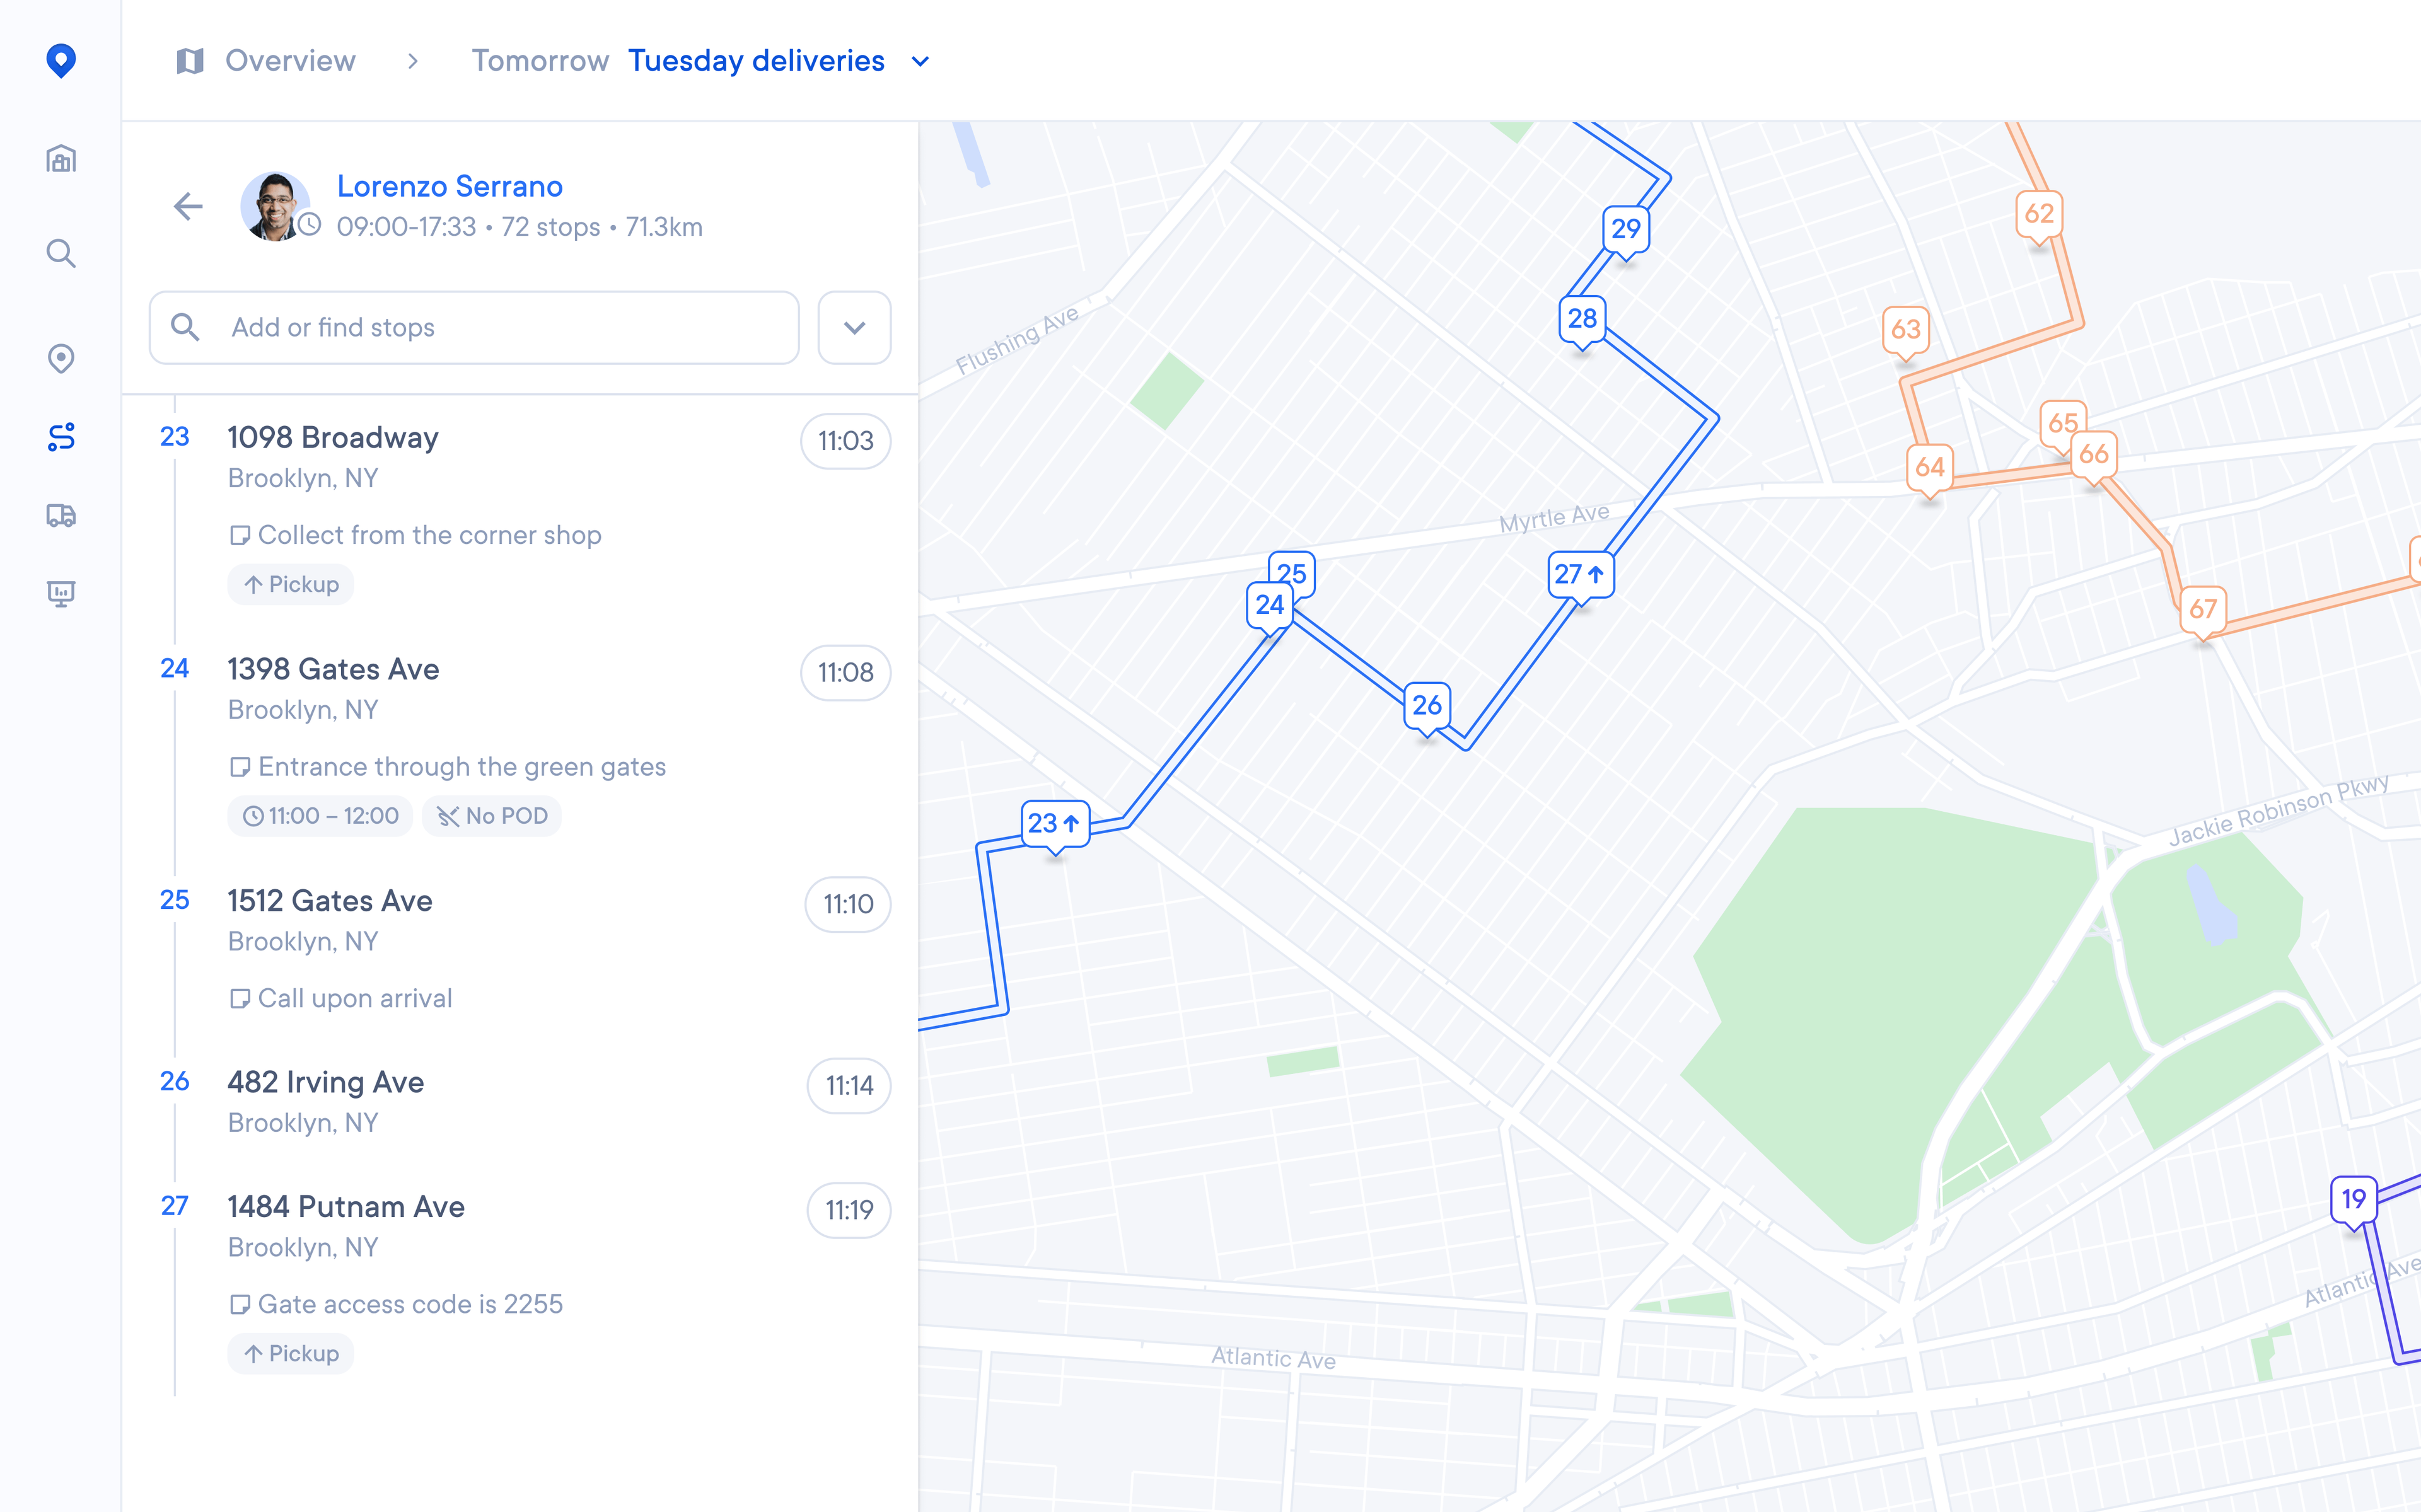Viewport: 2421px width, 1512px height.
Task: Click note Collect from the corner shop
Action: tap(430, 536)
